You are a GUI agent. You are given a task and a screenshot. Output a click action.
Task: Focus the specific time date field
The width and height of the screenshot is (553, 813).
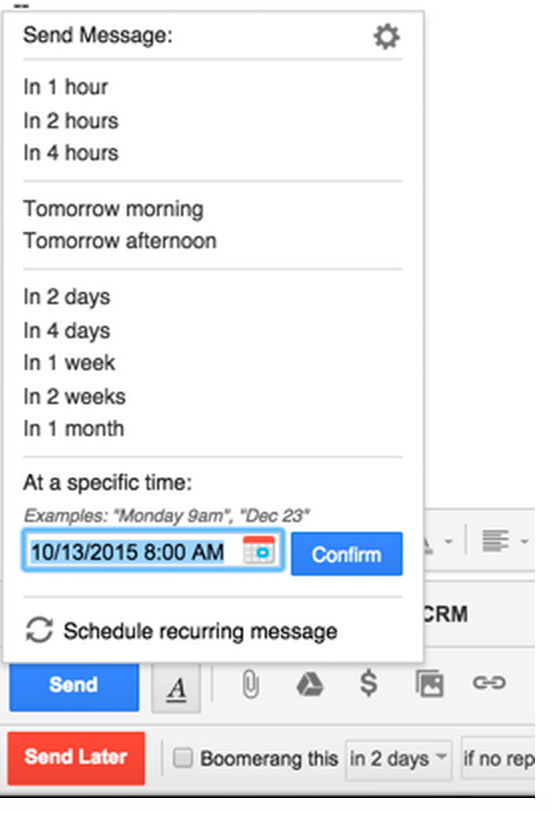tap(153, 551)
